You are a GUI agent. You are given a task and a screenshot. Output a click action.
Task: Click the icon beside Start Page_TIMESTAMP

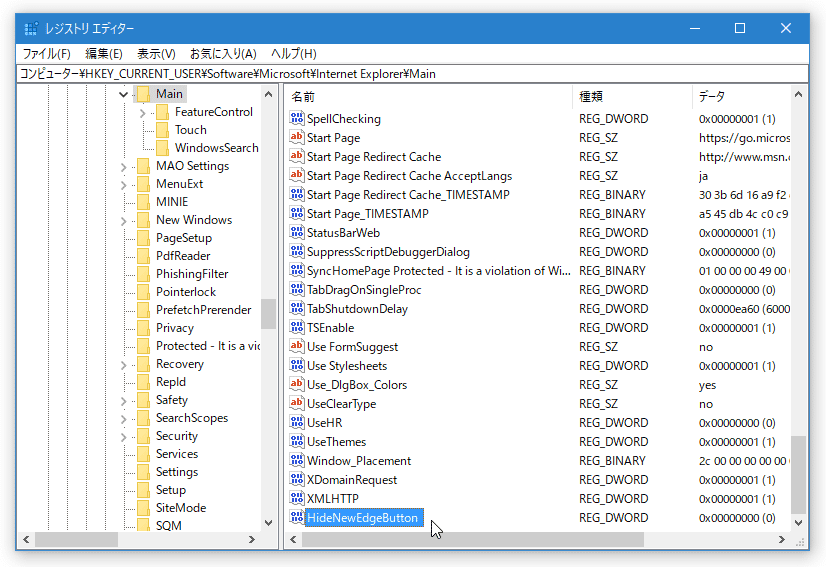[x=297, y=213]
